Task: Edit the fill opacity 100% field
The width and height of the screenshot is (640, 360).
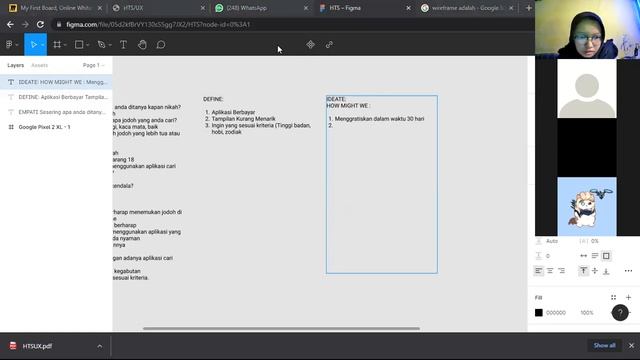Action: (587, 313)
